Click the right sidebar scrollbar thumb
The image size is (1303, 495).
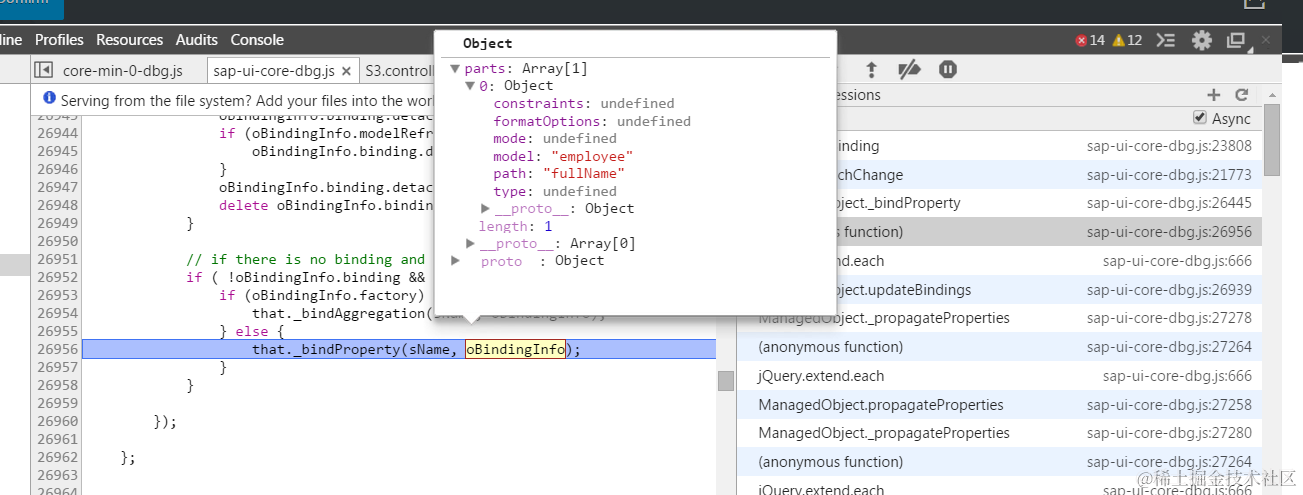coord(1272,138)
